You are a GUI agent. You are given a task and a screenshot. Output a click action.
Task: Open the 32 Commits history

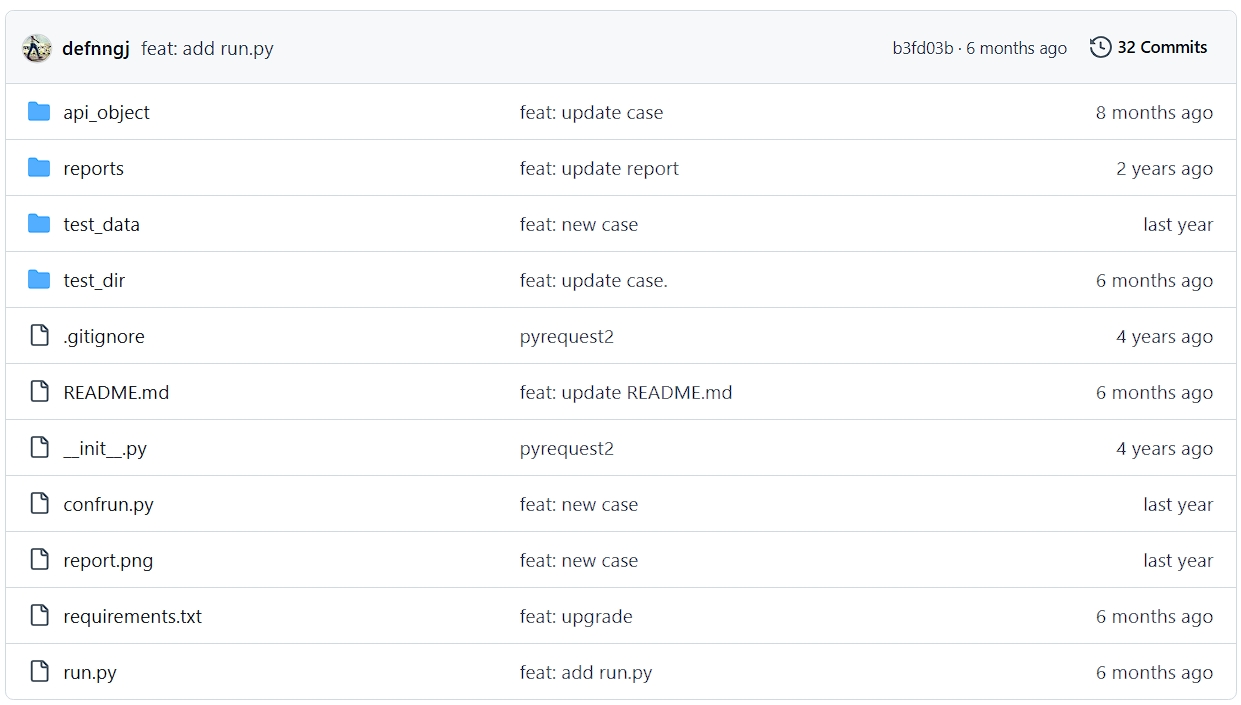tap(1161, 47)
